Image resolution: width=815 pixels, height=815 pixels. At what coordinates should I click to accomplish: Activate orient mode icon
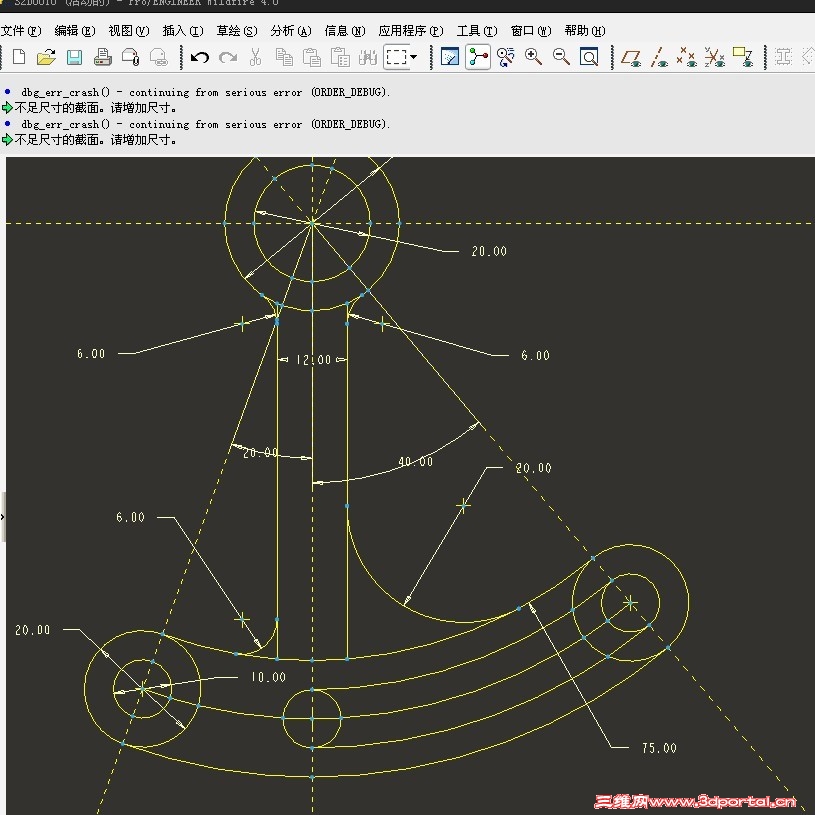tap(506, 57)
